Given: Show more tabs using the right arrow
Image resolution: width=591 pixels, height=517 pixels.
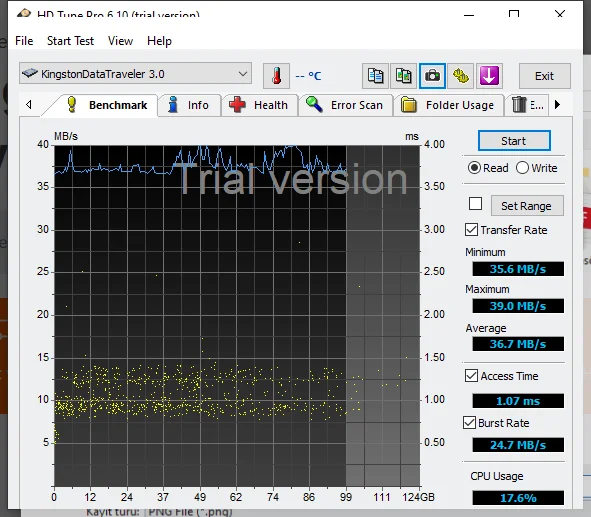Looking at the screenshot, I should pyautogui.click(x=558, y=104).
